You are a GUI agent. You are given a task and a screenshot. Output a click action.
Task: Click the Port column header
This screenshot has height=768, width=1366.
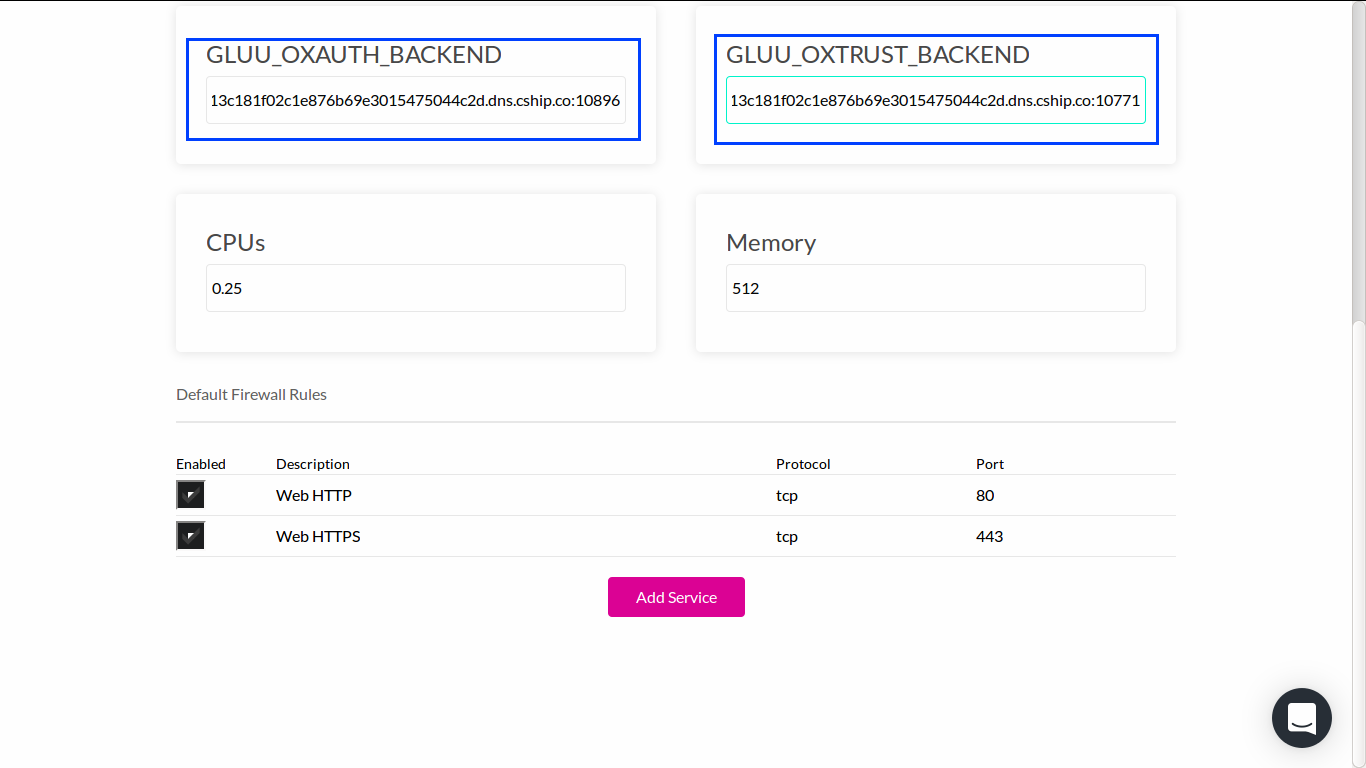tap(989, 464)
